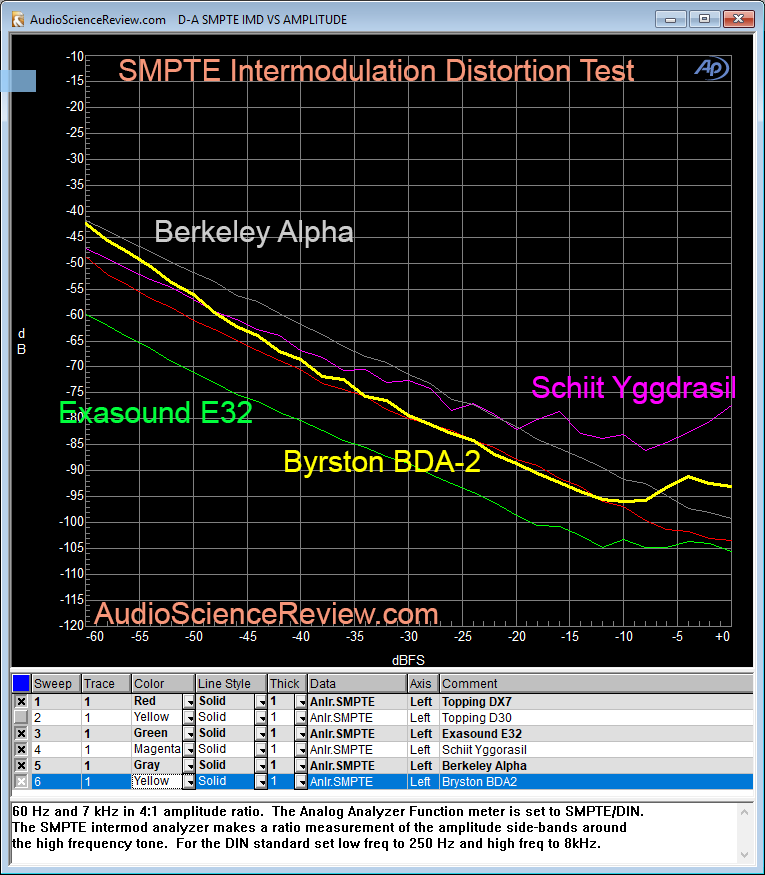Click the dBFS x-axis label

408,660
